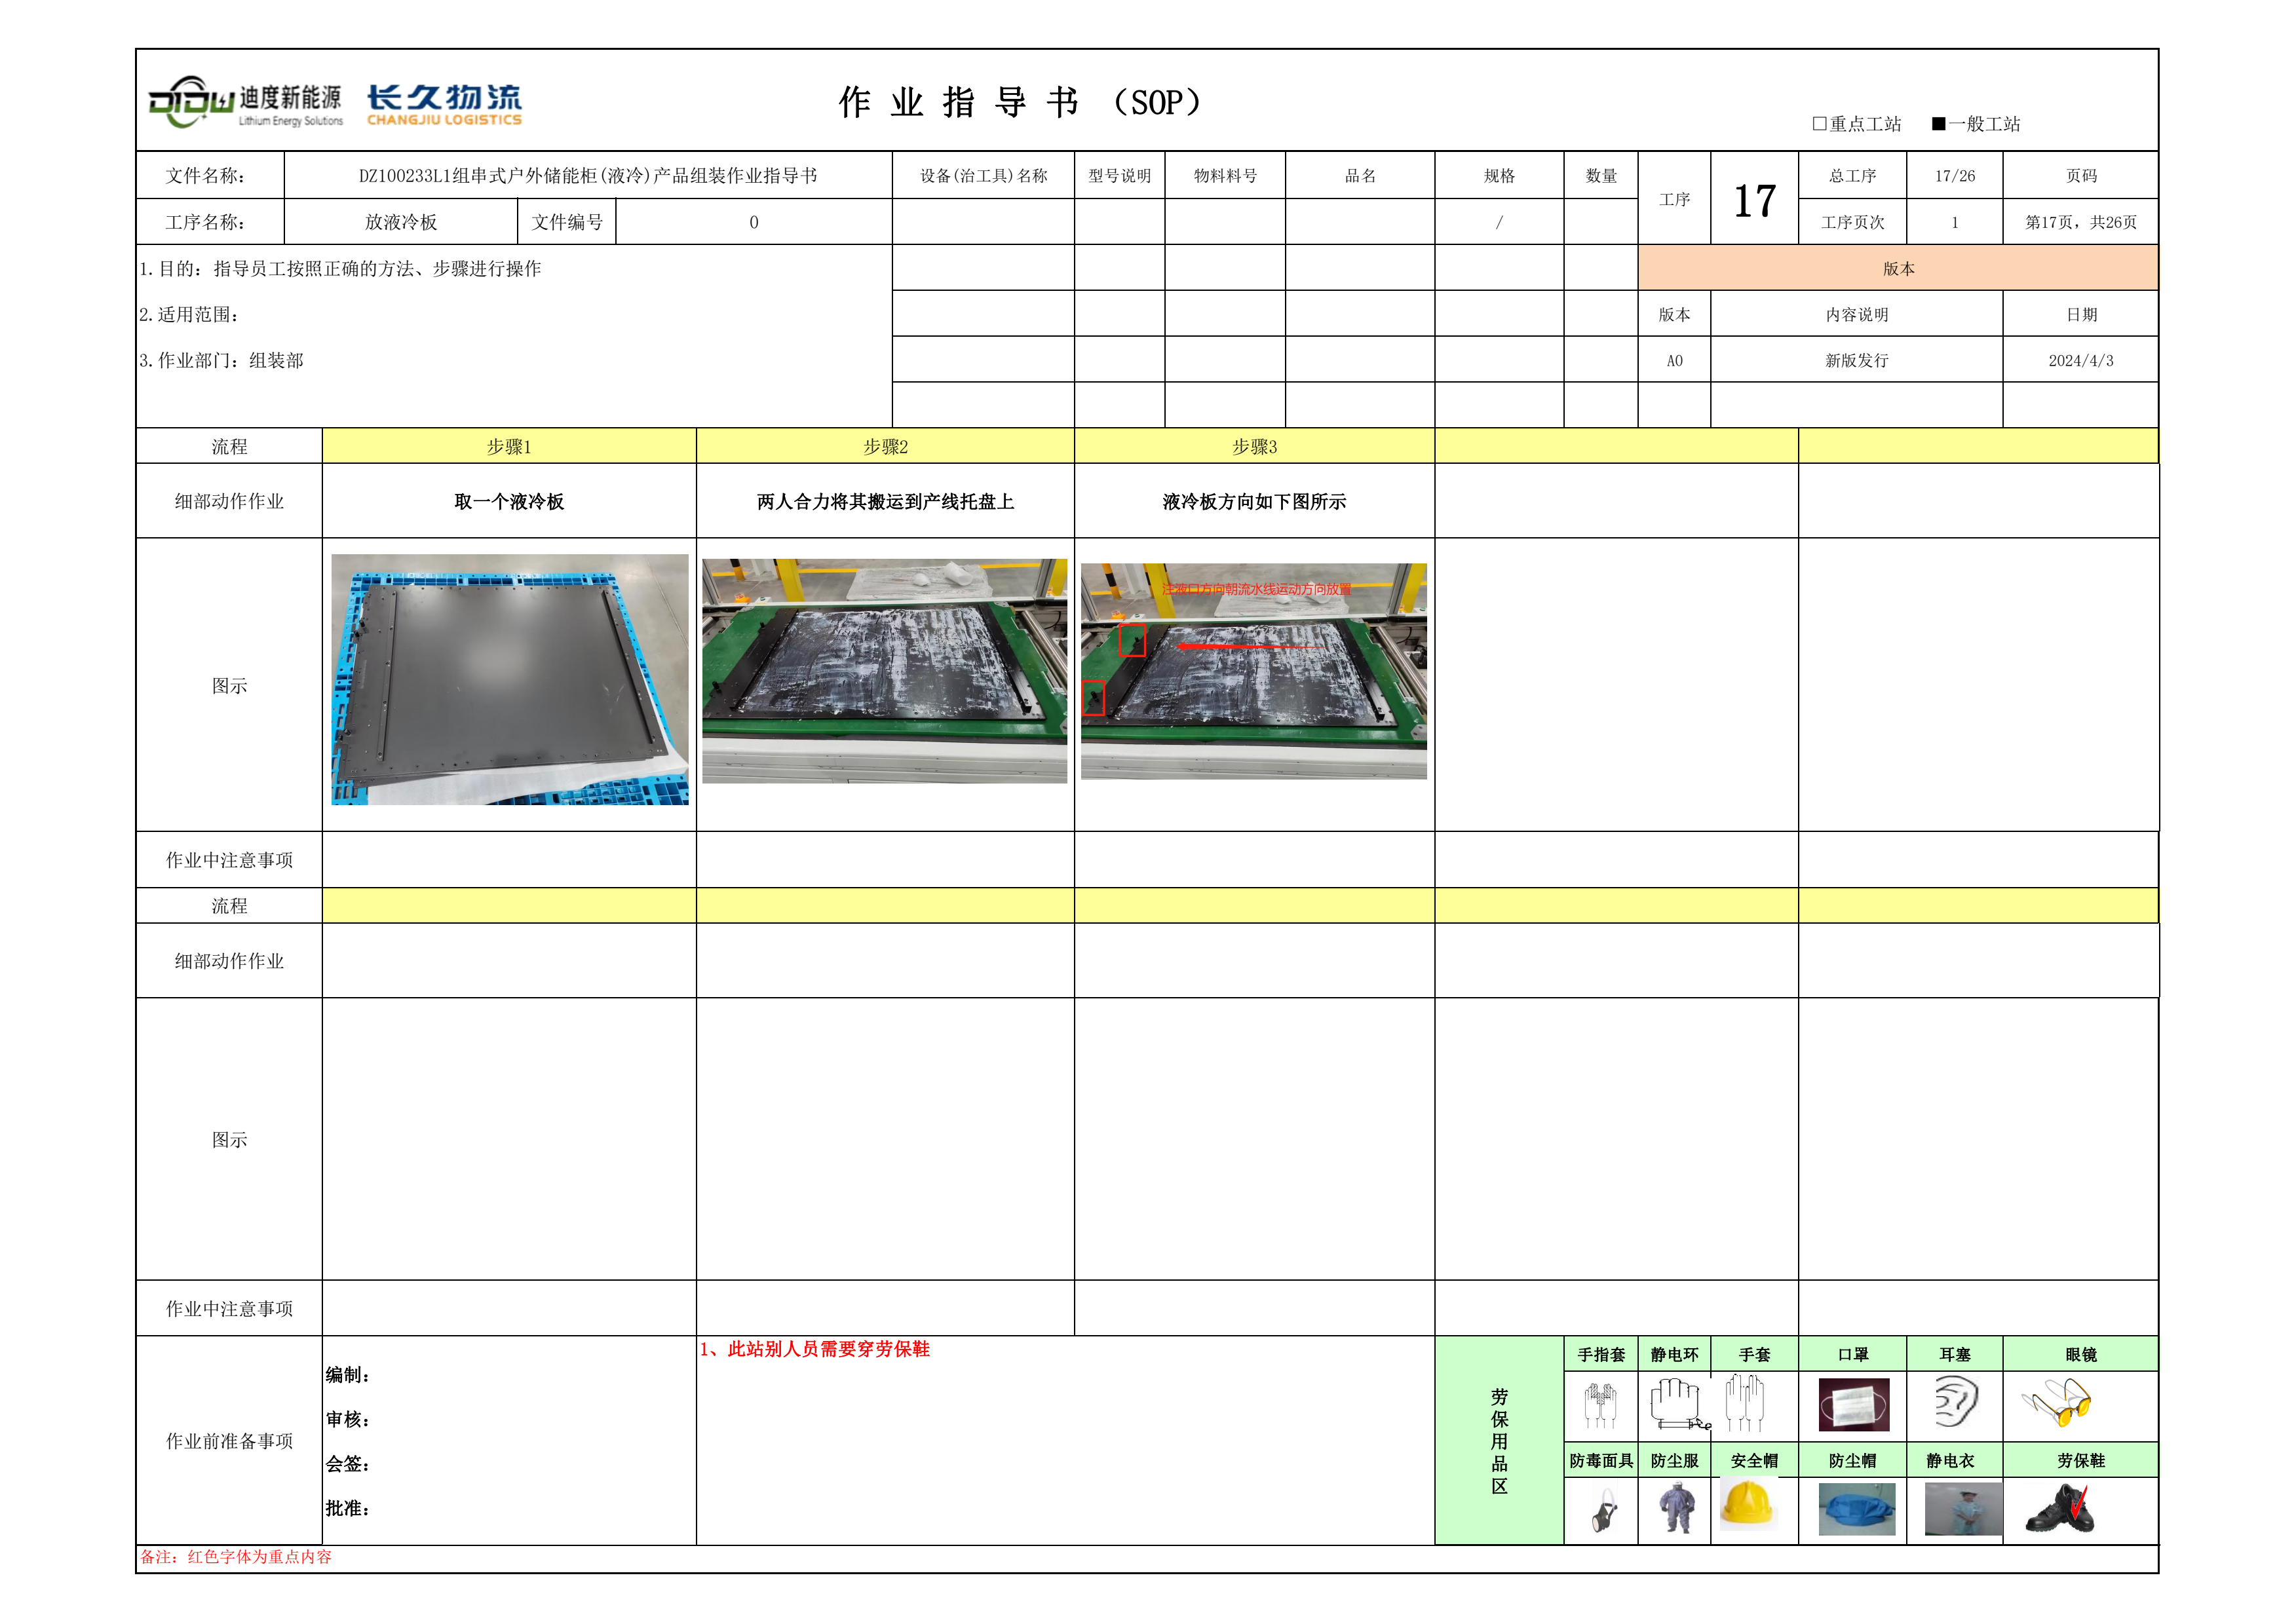Viewport: 2296px width, 1624px height.
Task: Click the face mask (口罩) image
Action: [1853, 1405]
